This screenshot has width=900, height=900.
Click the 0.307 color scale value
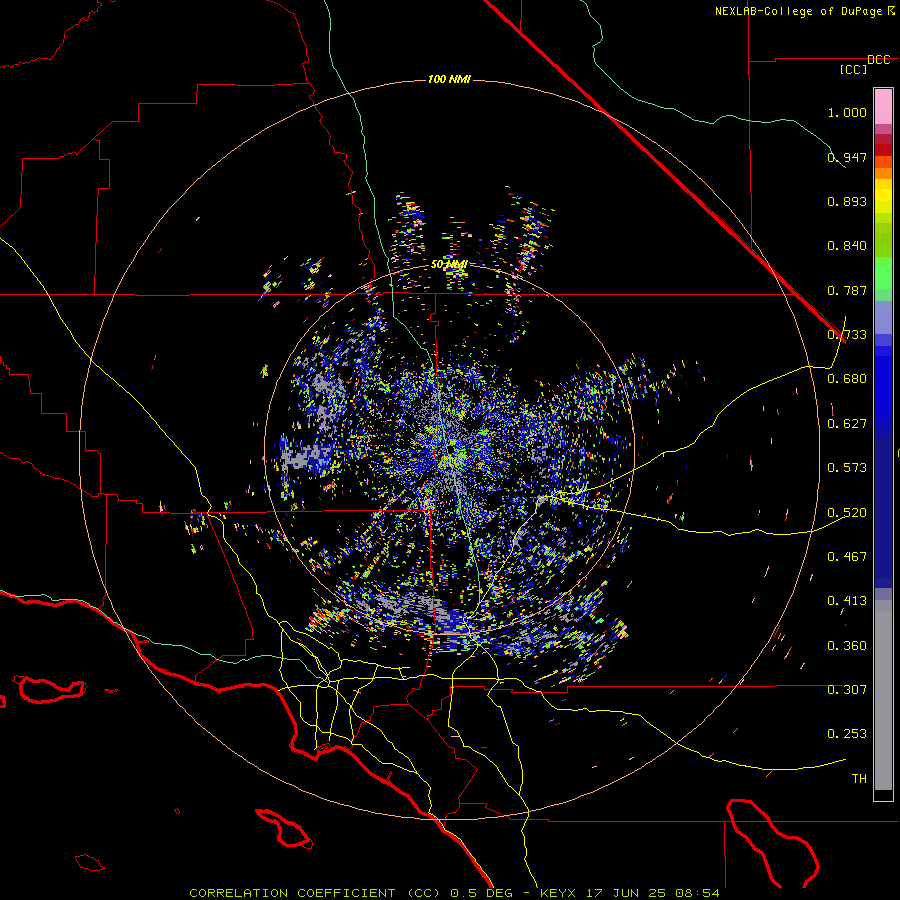coord(847,689)
